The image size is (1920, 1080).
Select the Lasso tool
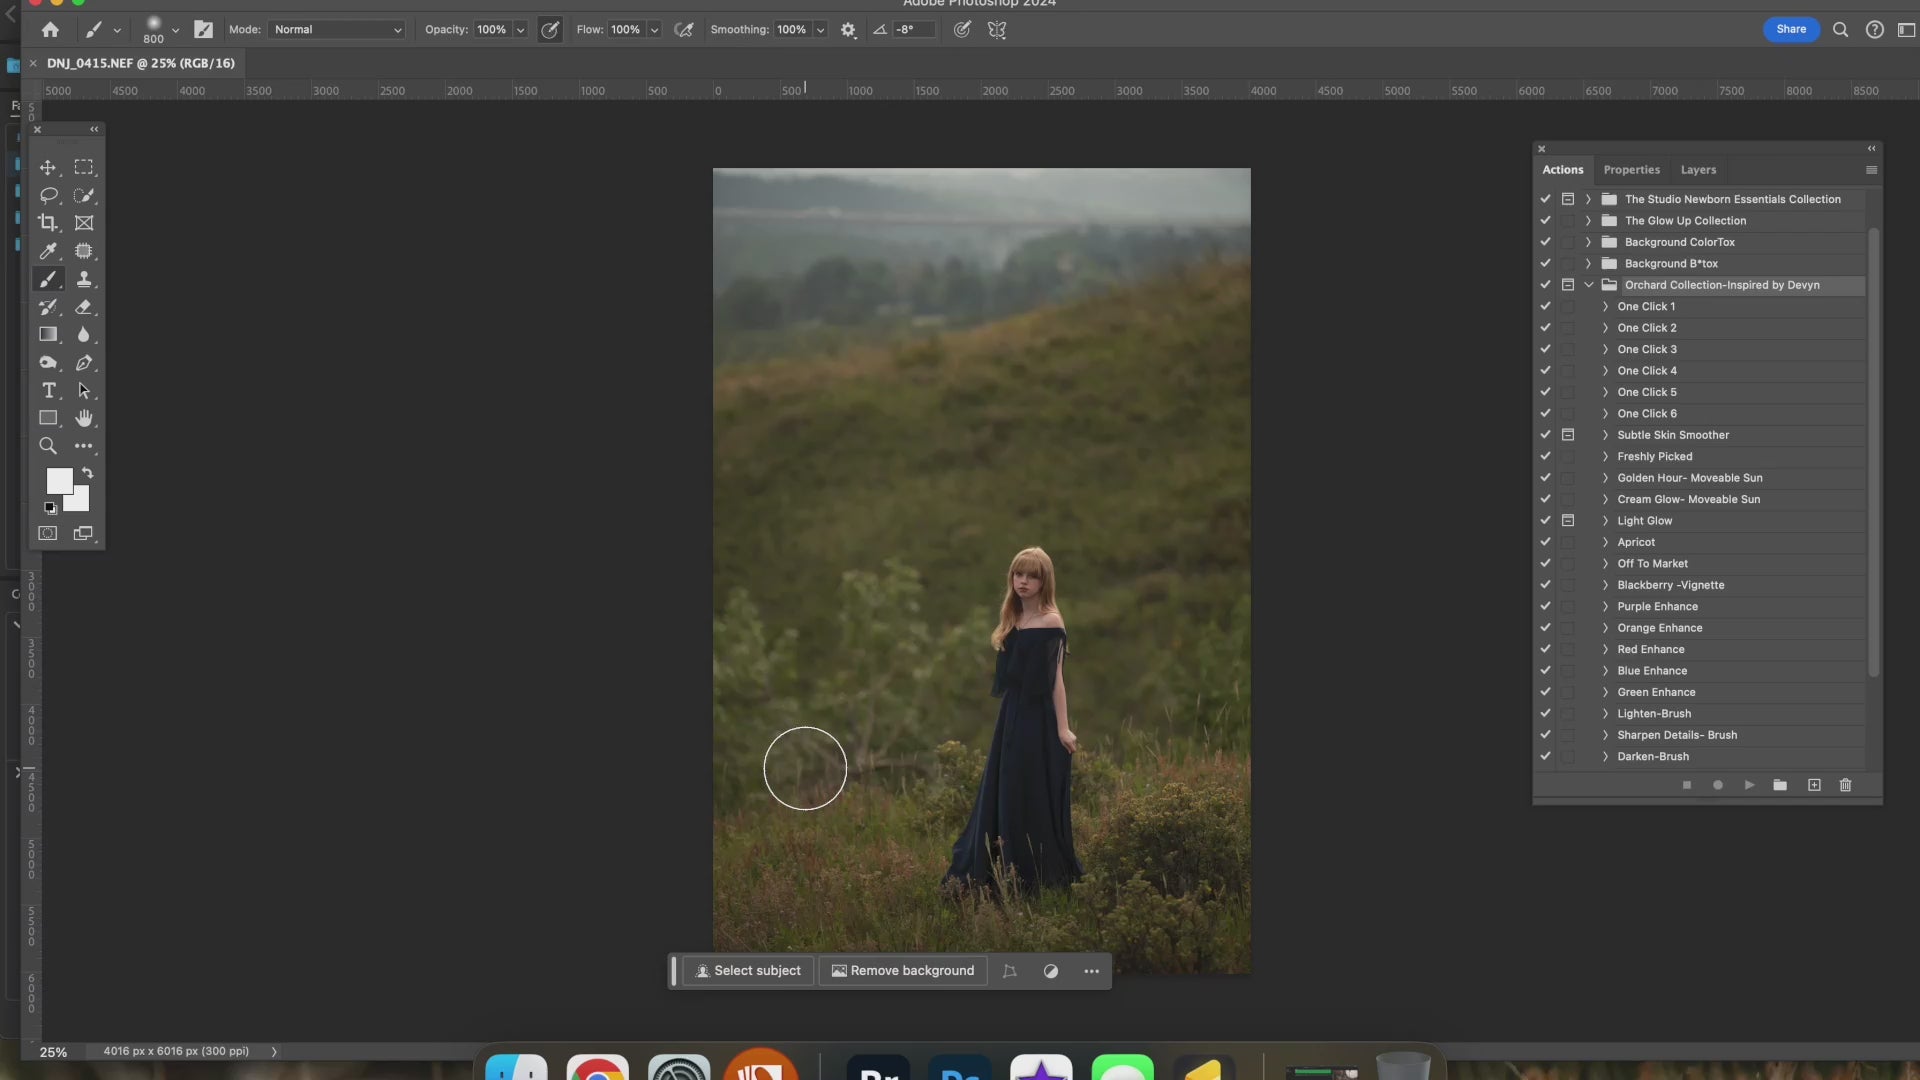[47, 195]
